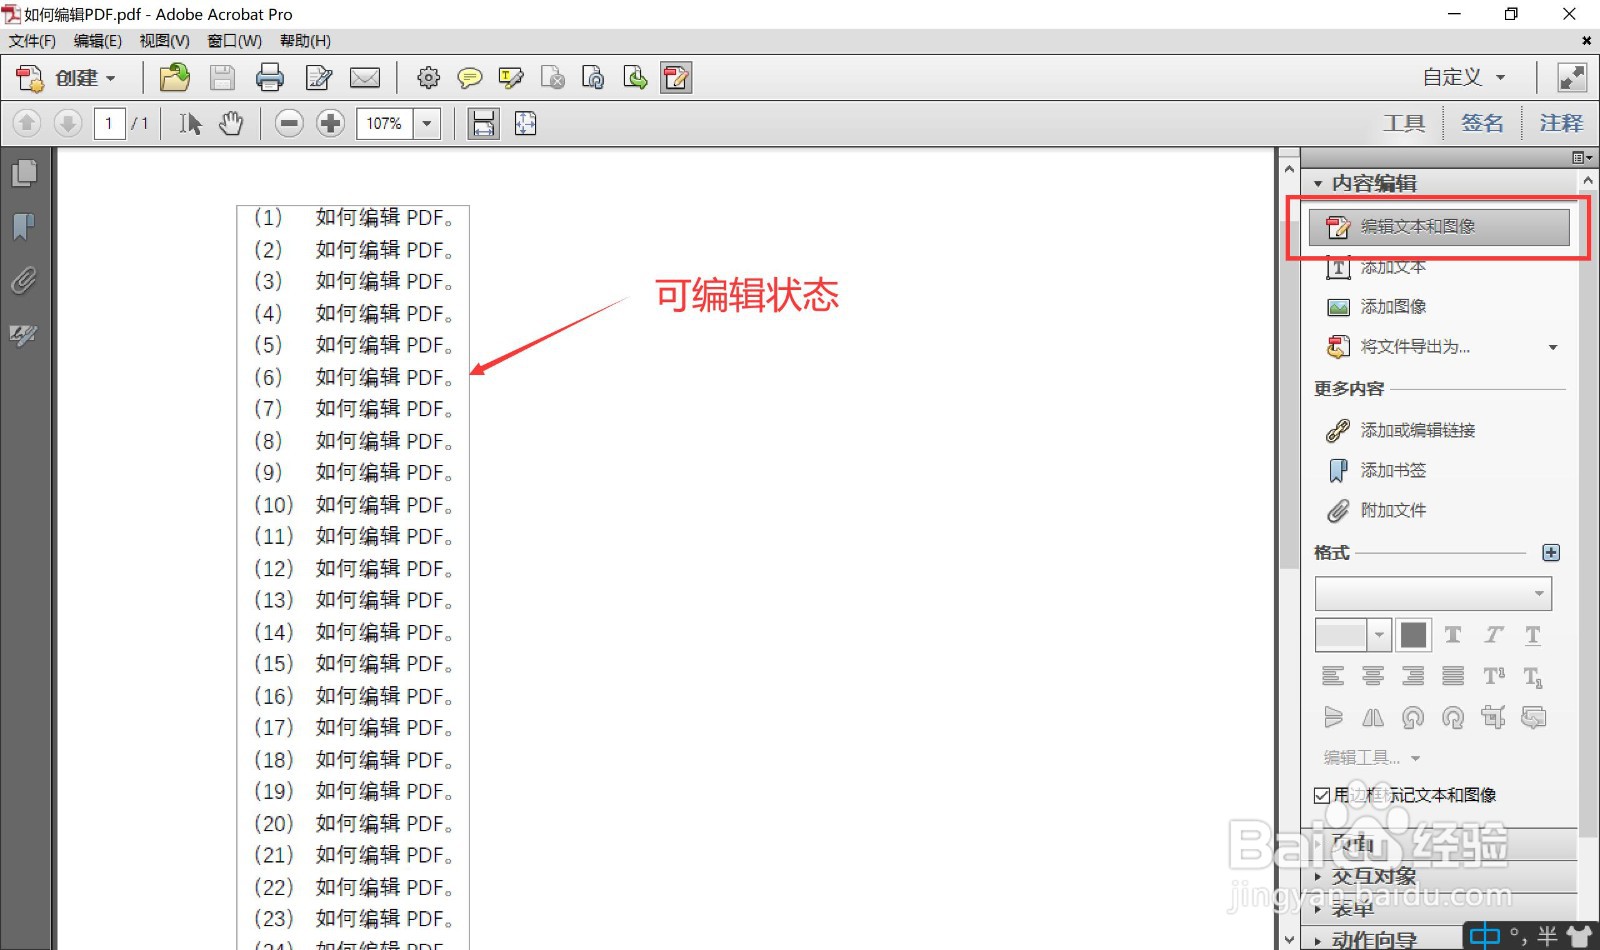The width and height of the screenshot is (1600, 950).
Task: Select the sticky note comment icon
Action: tap(469, 77)
